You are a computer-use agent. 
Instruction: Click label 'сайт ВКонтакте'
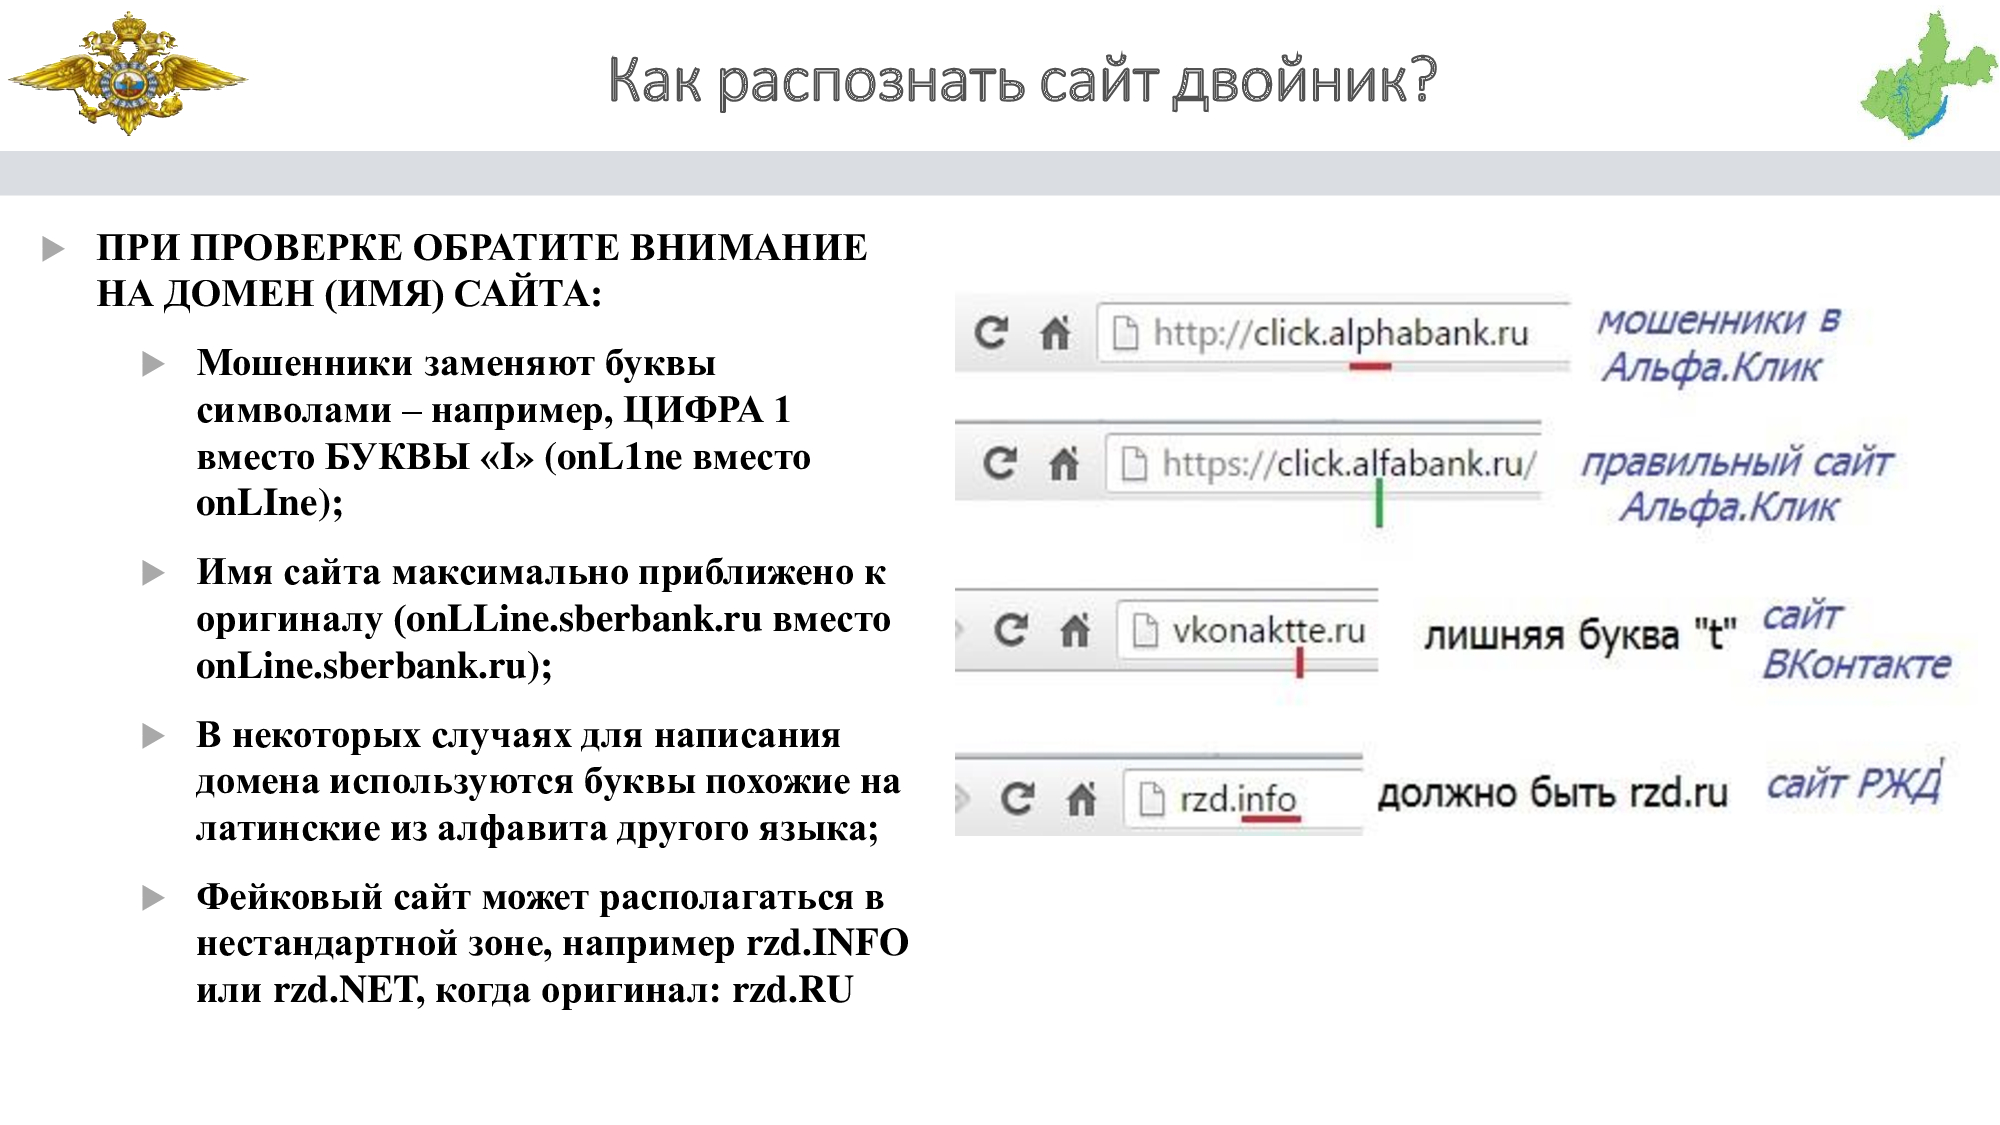point(1856,640)
